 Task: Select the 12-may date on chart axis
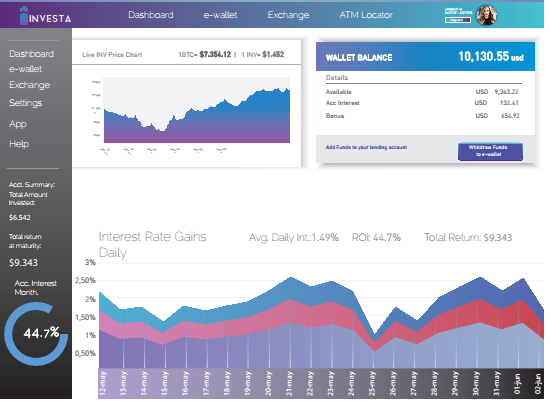click(102, 384)
